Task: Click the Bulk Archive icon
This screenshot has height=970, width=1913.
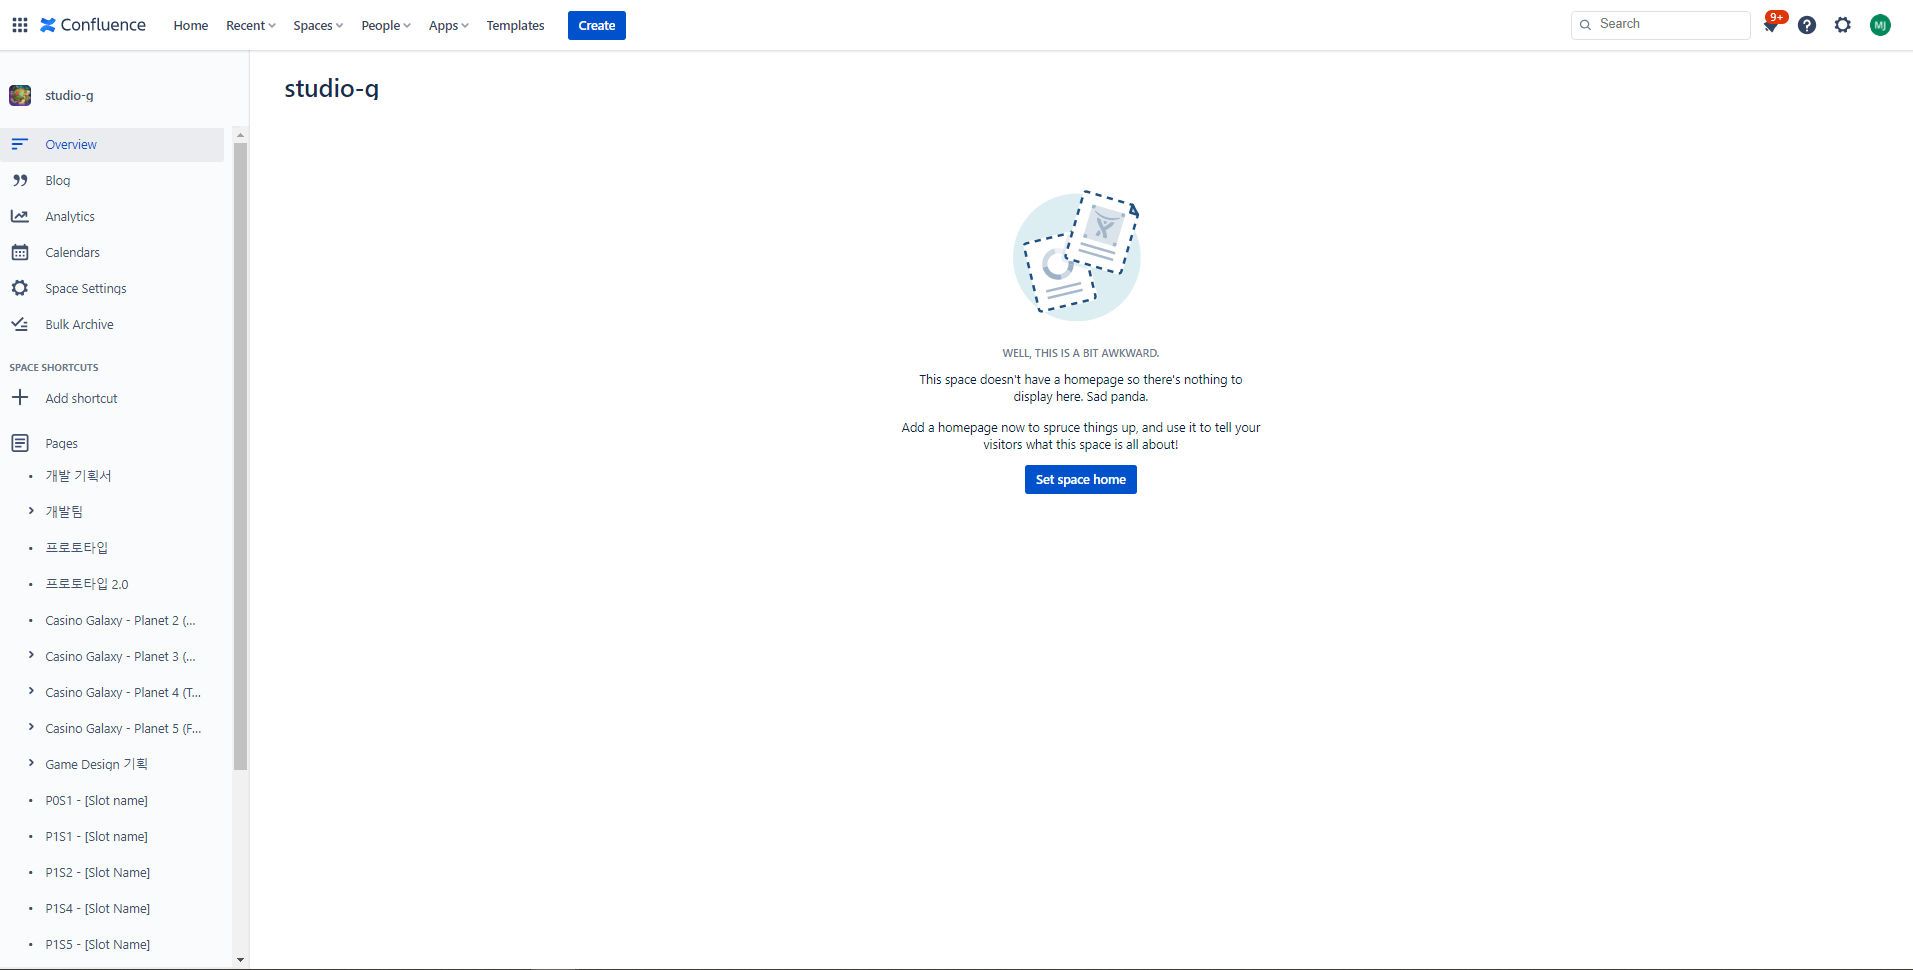Action: 20,324
